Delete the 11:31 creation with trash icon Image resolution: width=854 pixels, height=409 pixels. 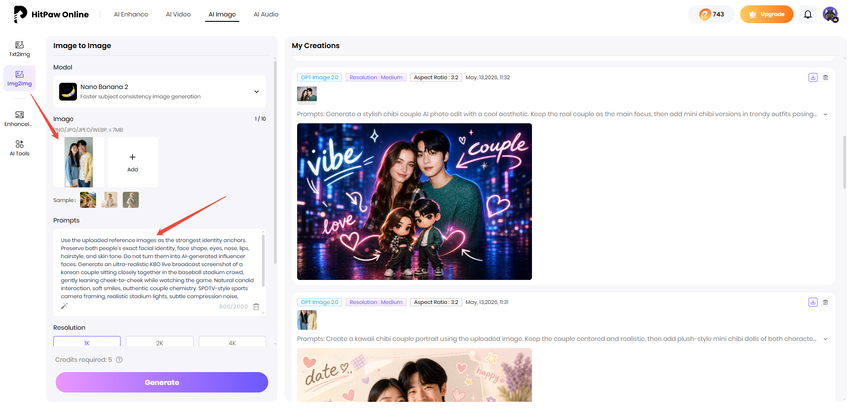point(826,302)
